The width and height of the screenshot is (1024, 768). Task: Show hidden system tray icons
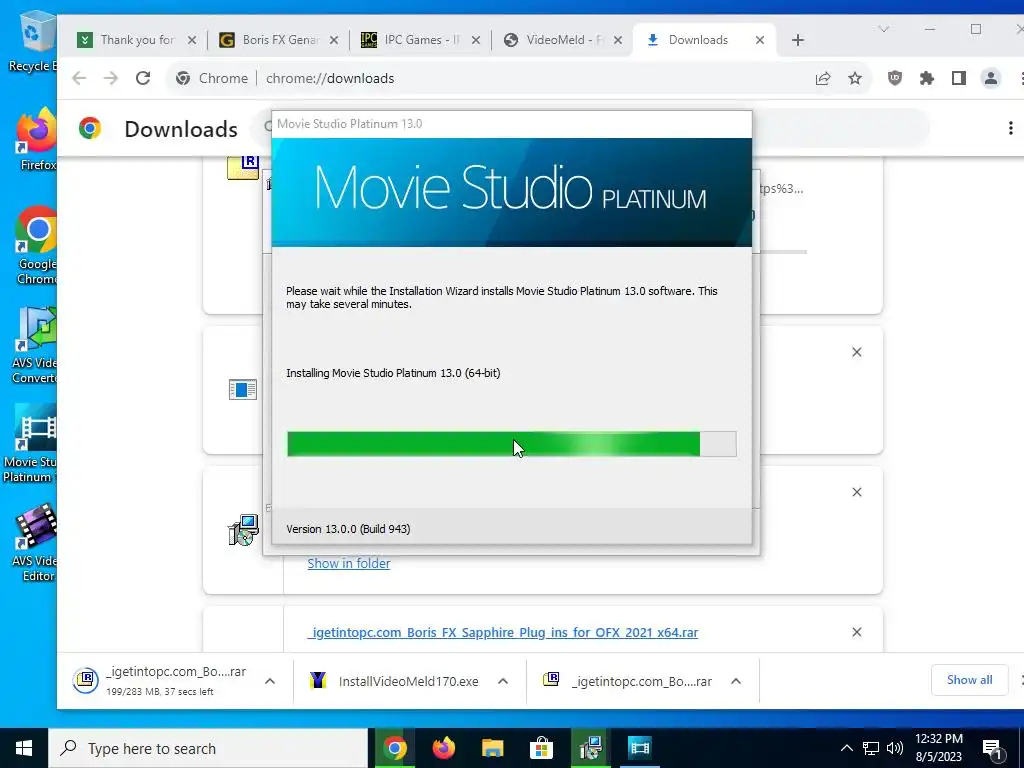coord(846,748)
